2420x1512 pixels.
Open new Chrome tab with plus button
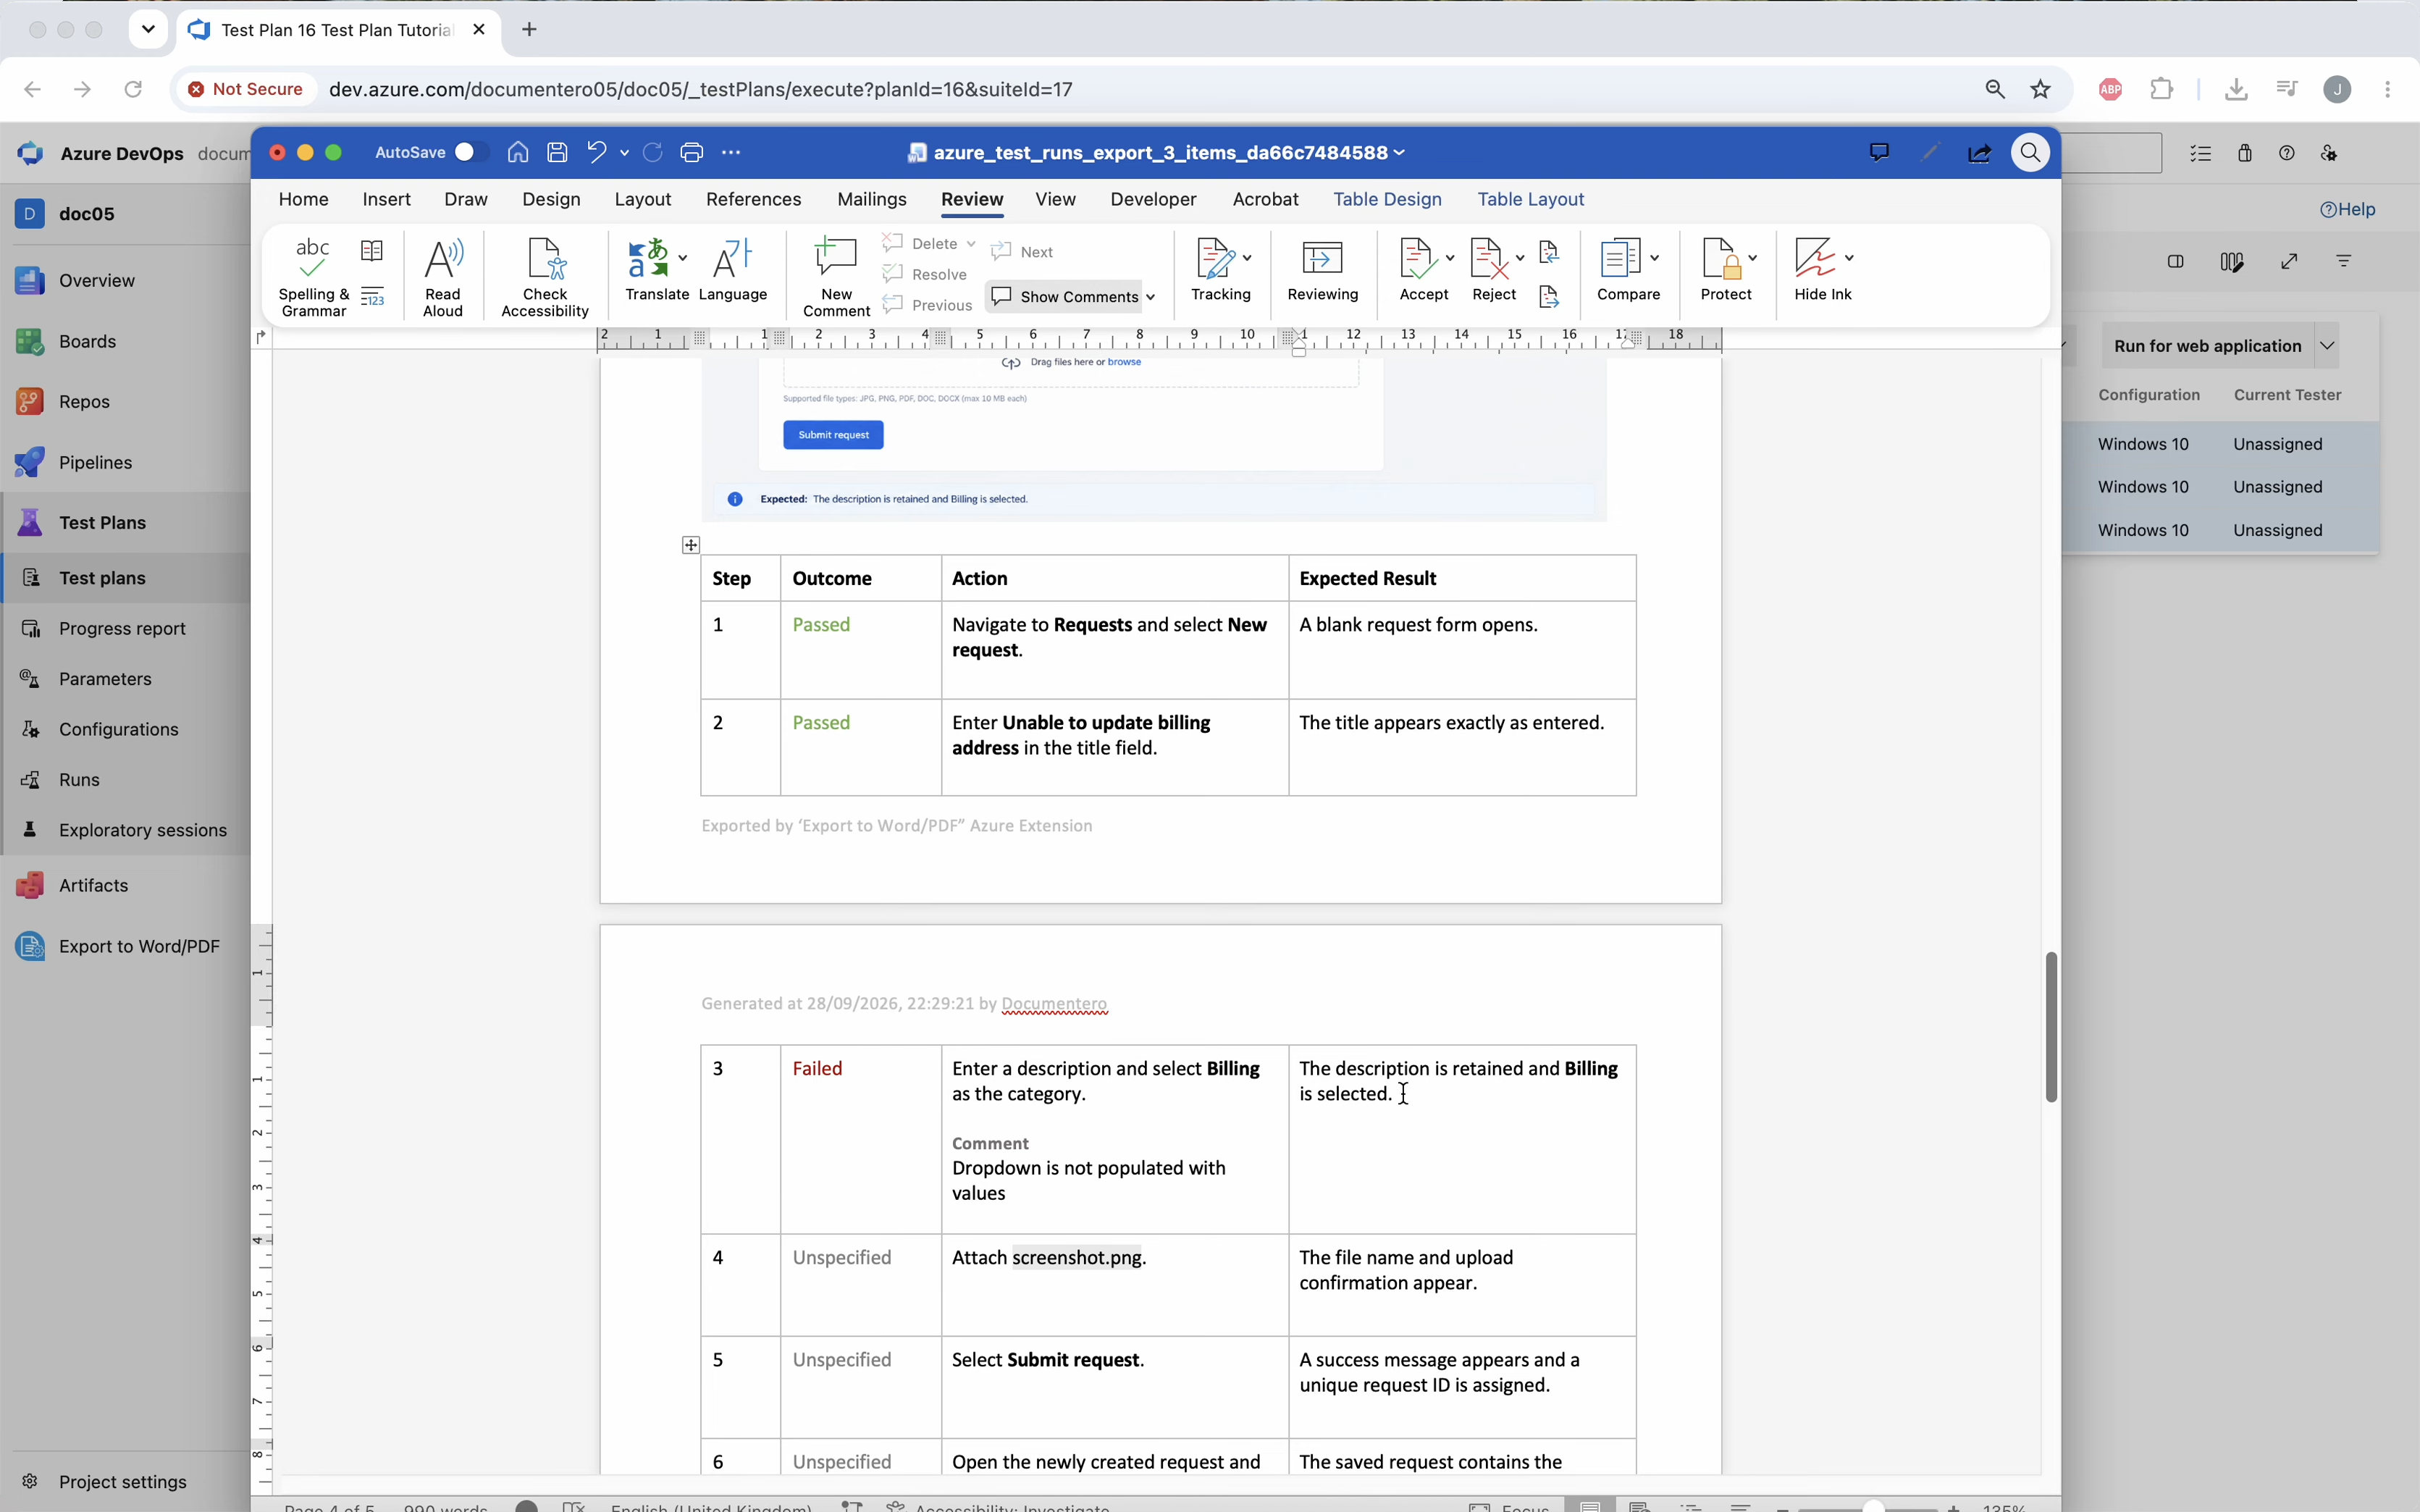pos(530,30)
